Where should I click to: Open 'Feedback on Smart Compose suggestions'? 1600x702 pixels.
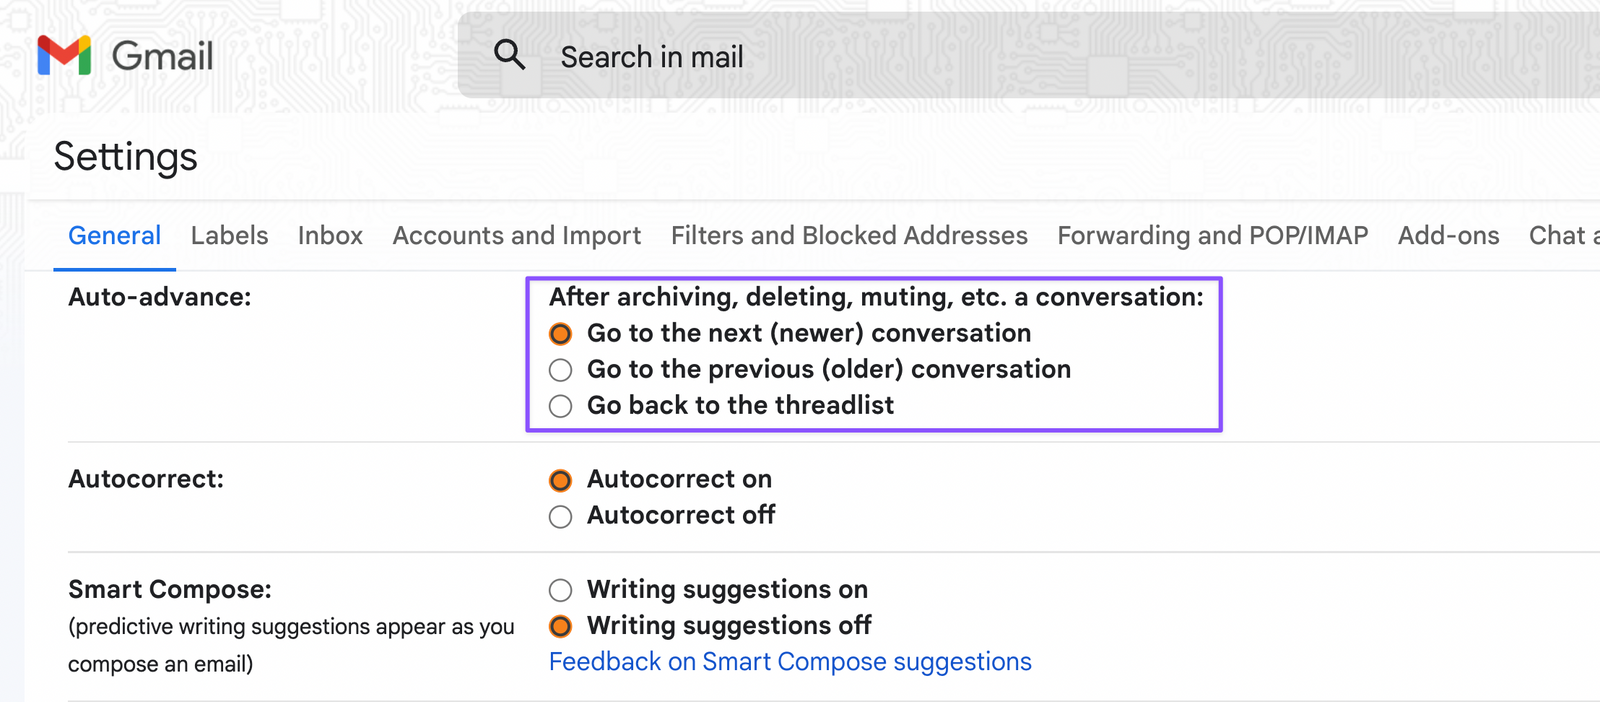pos(790,661)
